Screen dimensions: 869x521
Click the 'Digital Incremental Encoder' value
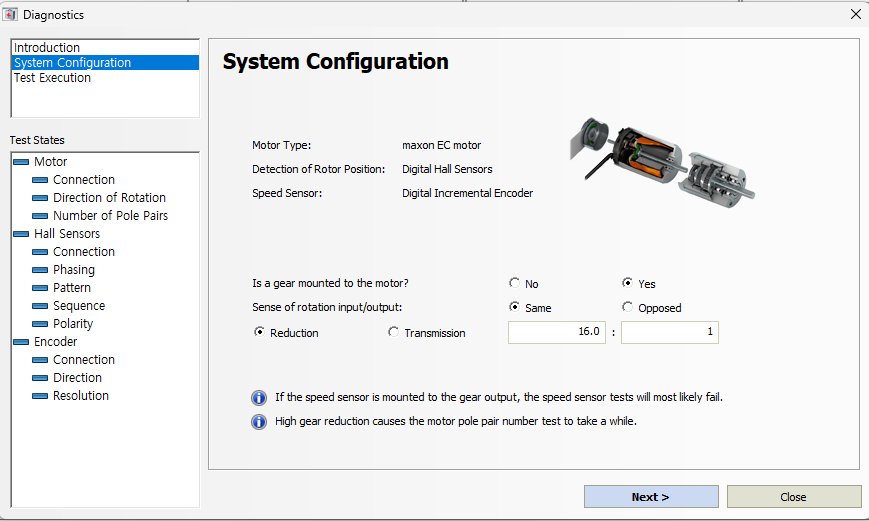click(468, 193)
